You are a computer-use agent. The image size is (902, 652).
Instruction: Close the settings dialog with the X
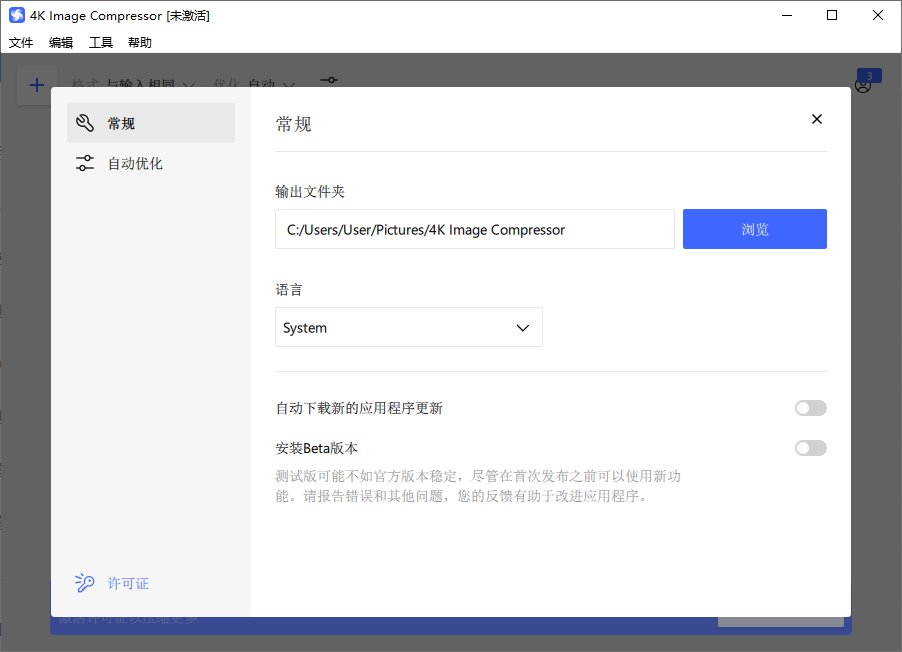coord(816,119)
